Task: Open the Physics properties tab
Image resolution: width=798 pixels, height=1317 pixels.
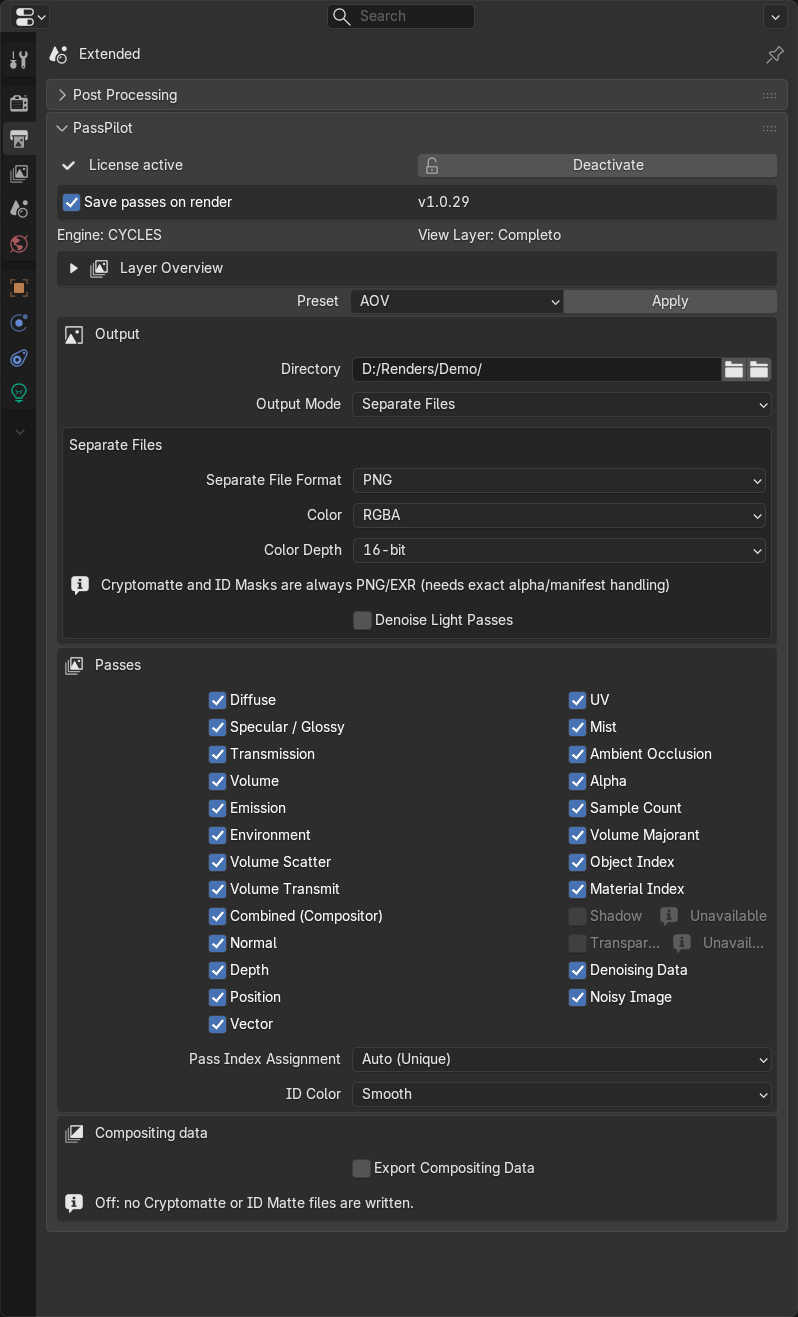Action: click(x=18, y=323)
